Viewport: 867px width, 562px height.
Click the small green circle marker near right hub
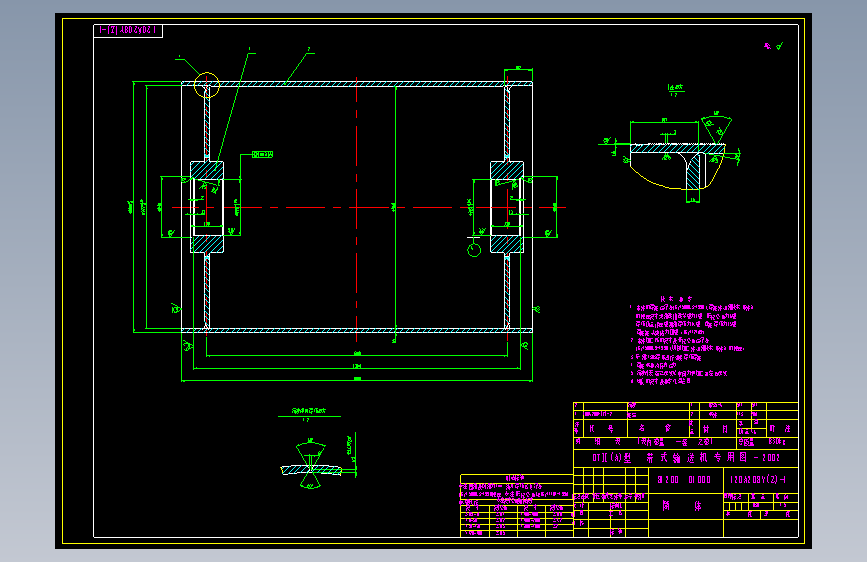pos(474,250)
